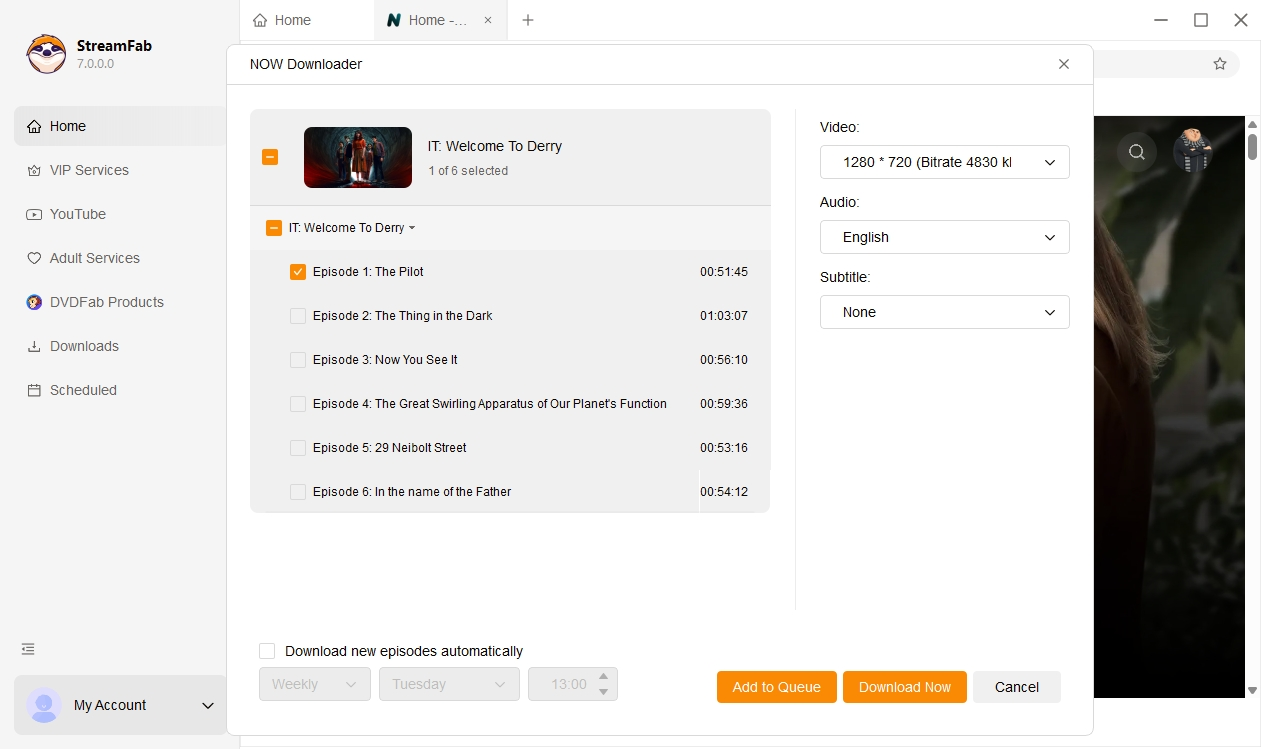Open the Subtitle dropdown set to None

[x=944, y=312]
